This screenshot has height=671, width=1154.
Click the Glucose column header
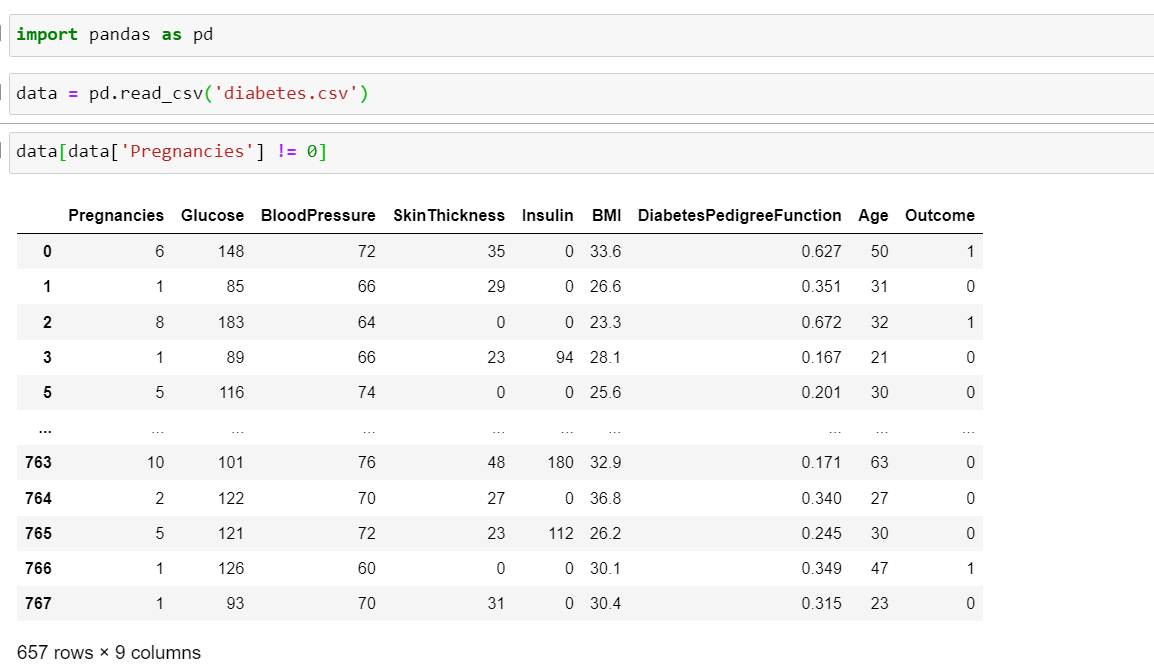tap(212, 216)
